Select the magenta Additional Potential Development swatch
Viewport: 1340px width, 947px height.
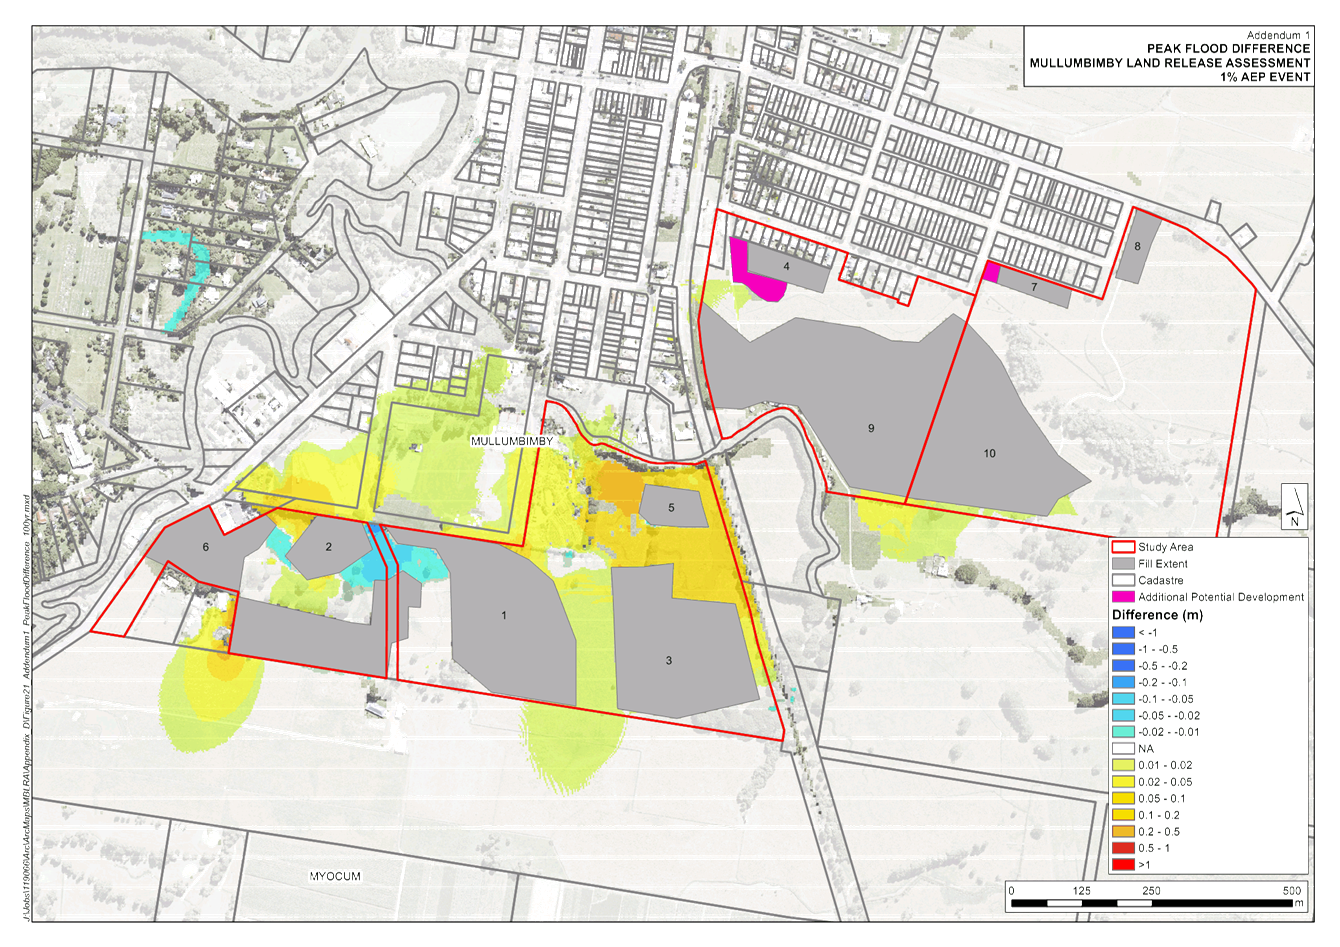pyautogui.click(x=1124, y=597)
